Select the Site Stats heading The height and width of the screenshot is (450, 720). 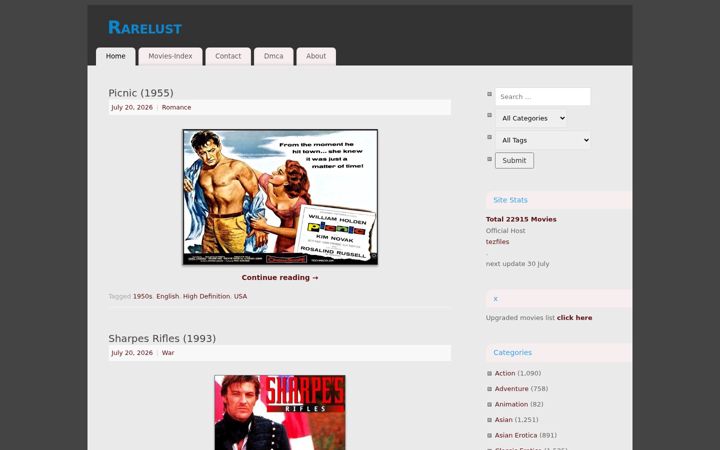tap(510, 200)
